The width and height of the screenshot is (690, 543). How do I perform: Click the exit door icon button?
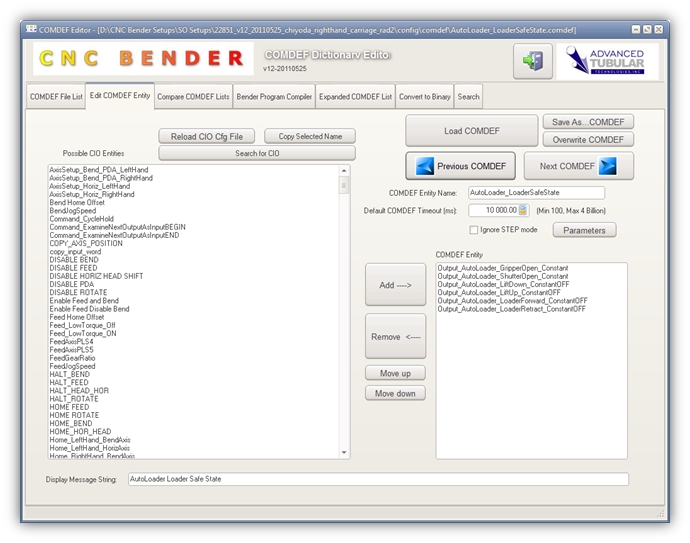(532, 61)
